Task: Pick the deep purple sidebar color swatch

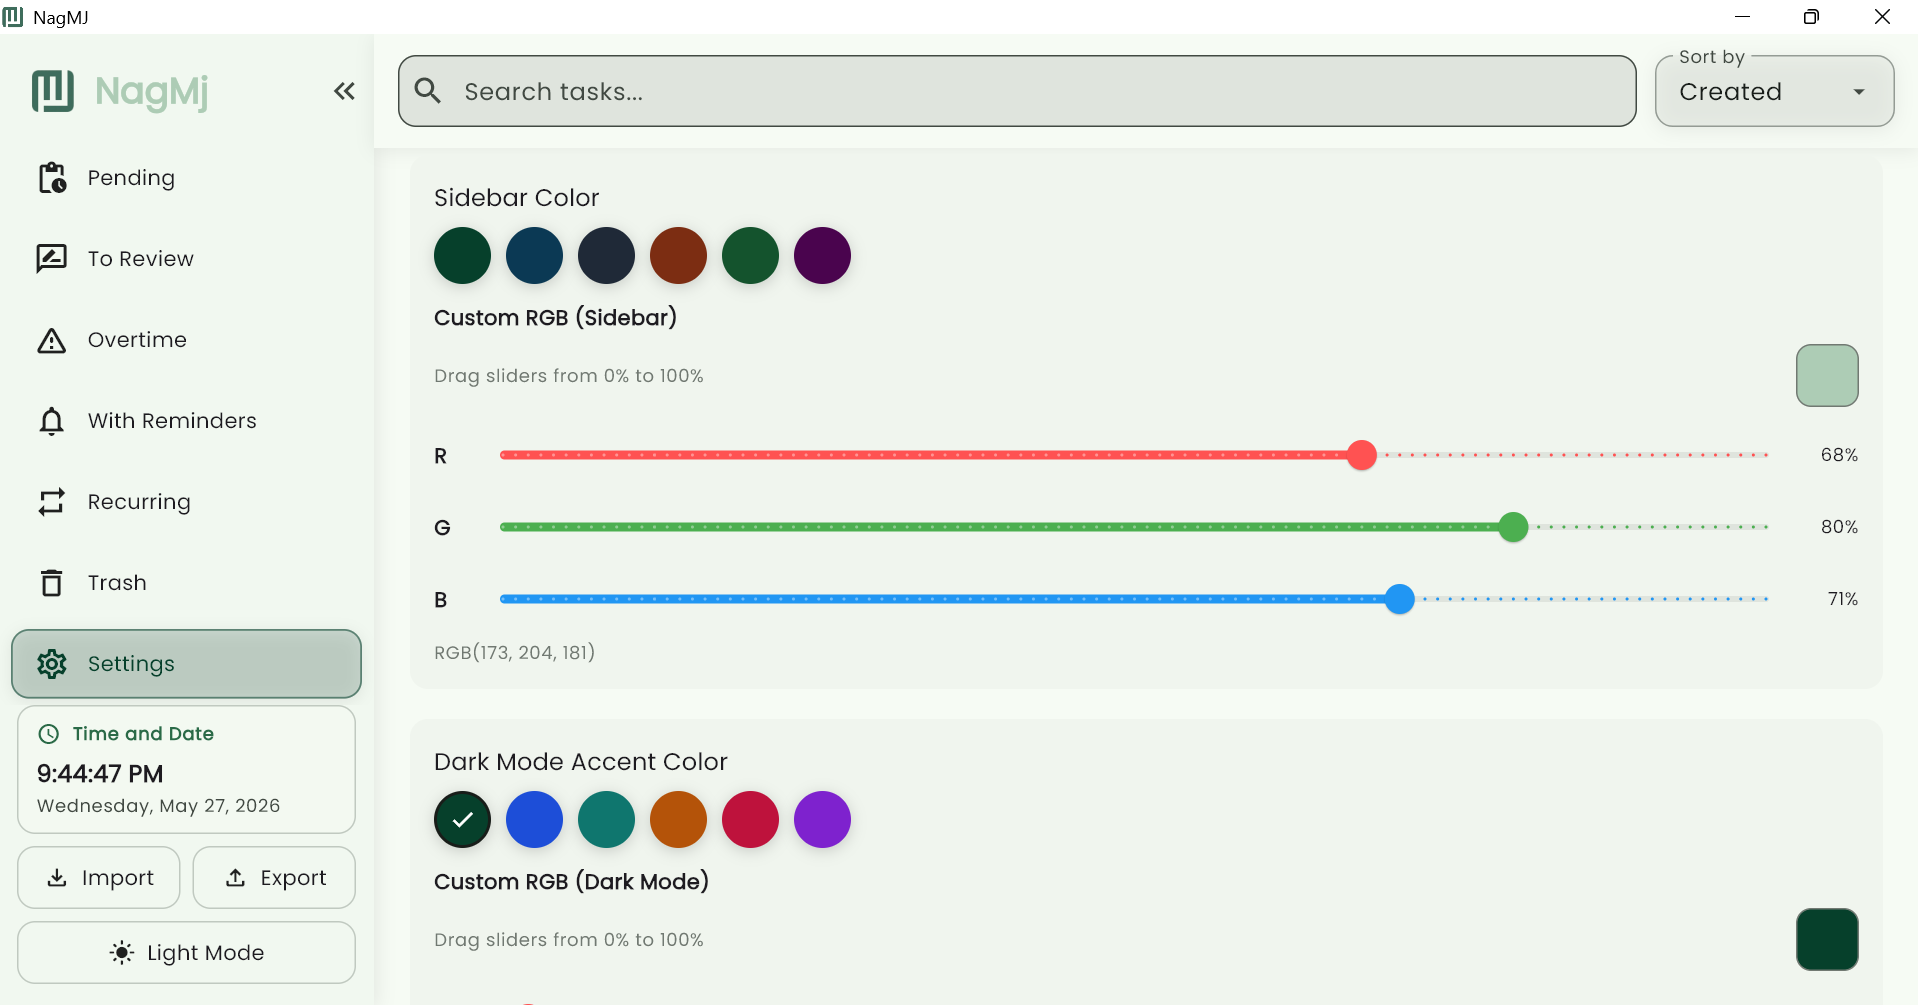Action: (x=823, y=256)
